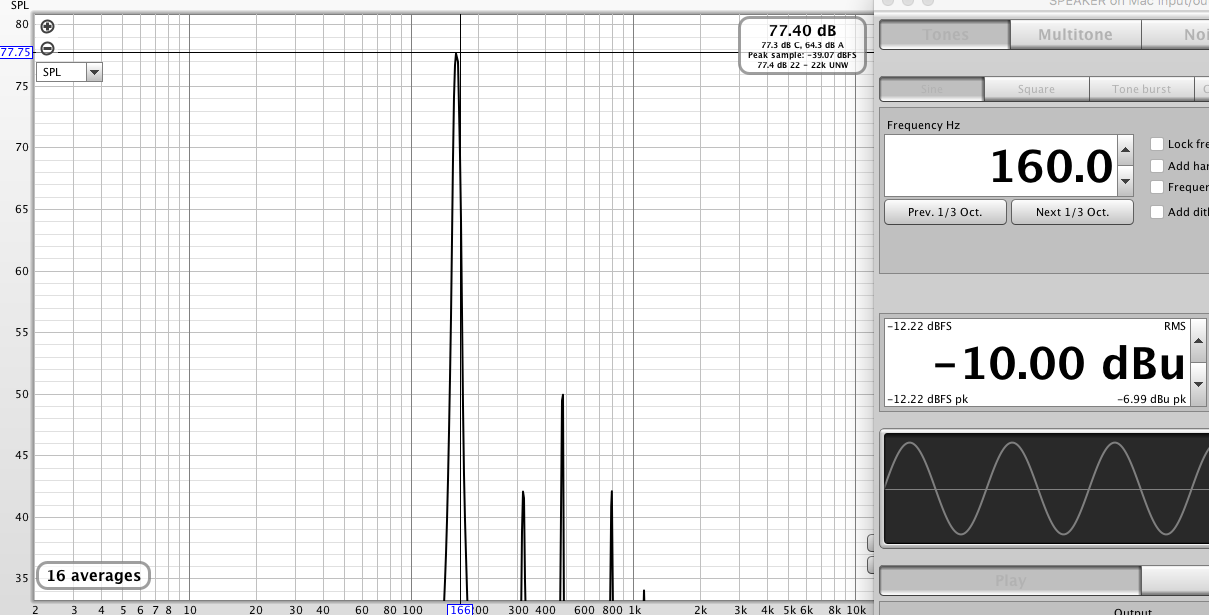Zoom in on the graph with the plus icon
This screenshot has width=1209, height=615.
click(x=47, y=27)
